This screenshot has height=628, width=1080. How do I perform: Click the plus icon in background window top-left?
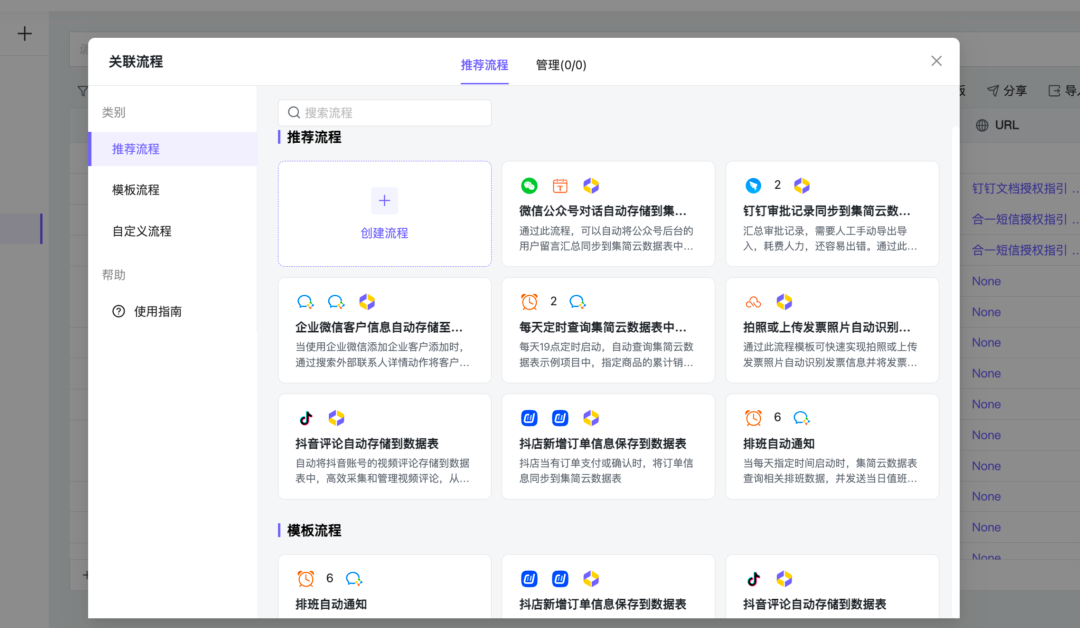tap(25, 33)
